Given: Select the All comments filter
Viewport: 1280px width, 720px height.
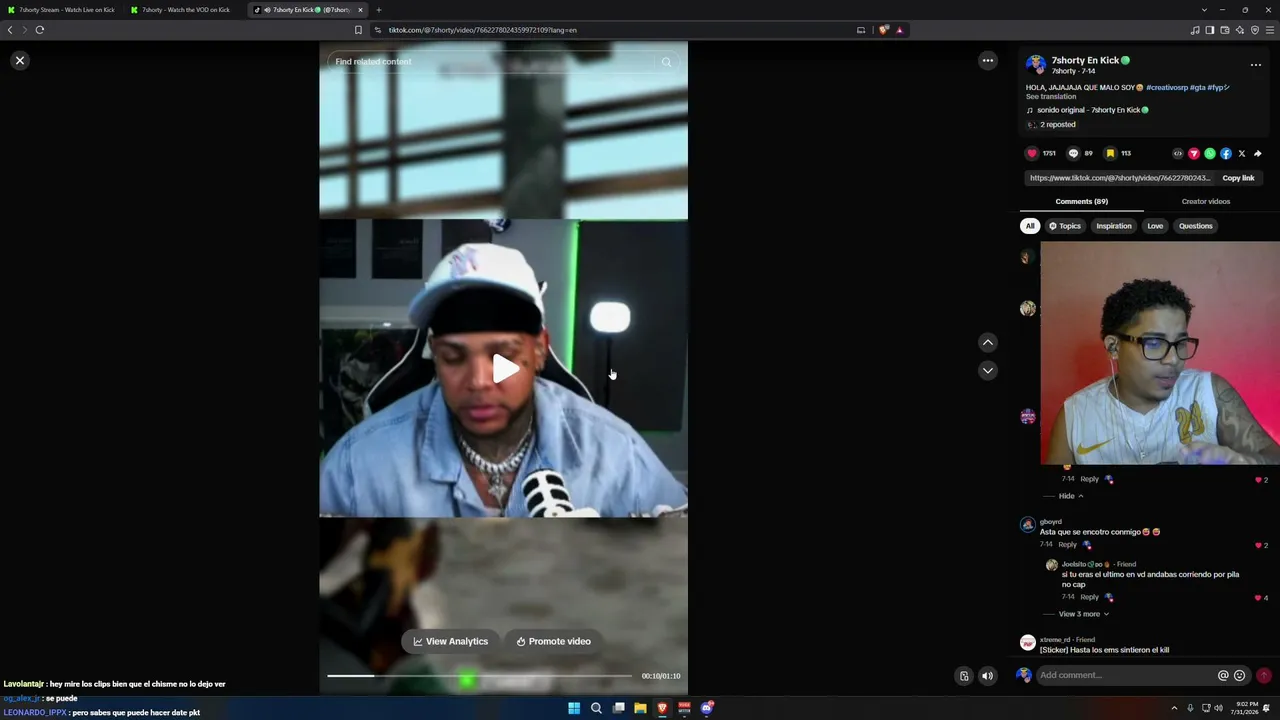Looking at the screenshot, I should click(1030, 226).
